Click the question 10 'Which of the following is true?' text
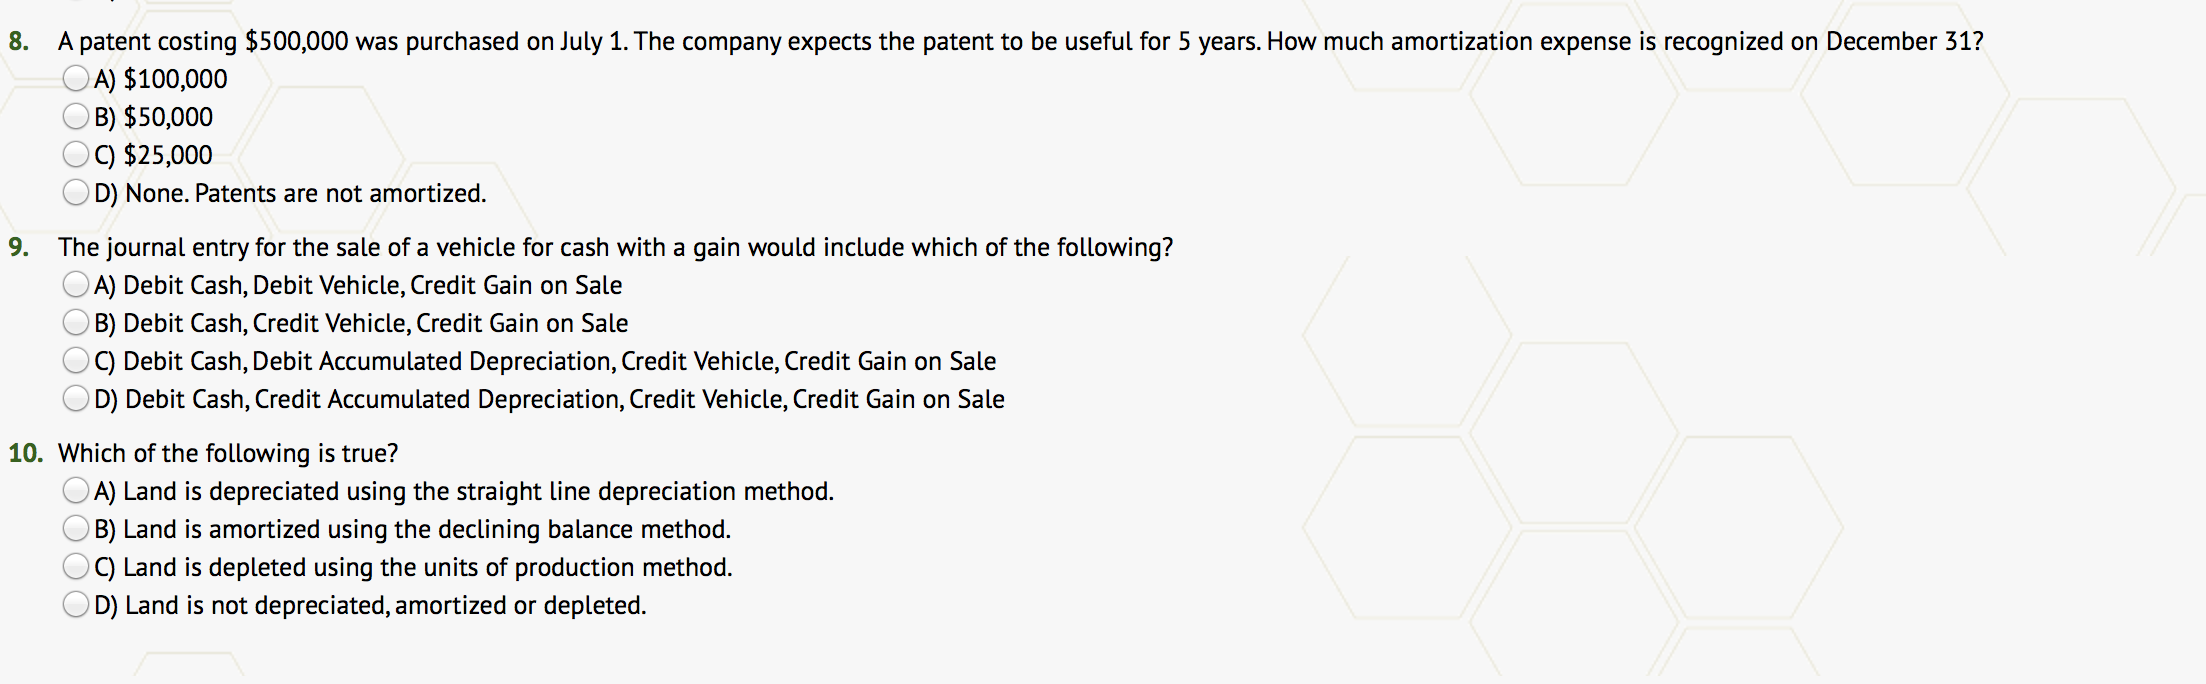Image resolution: width=2206 pixels, height=684 pixels. click(x=228, y=453)
